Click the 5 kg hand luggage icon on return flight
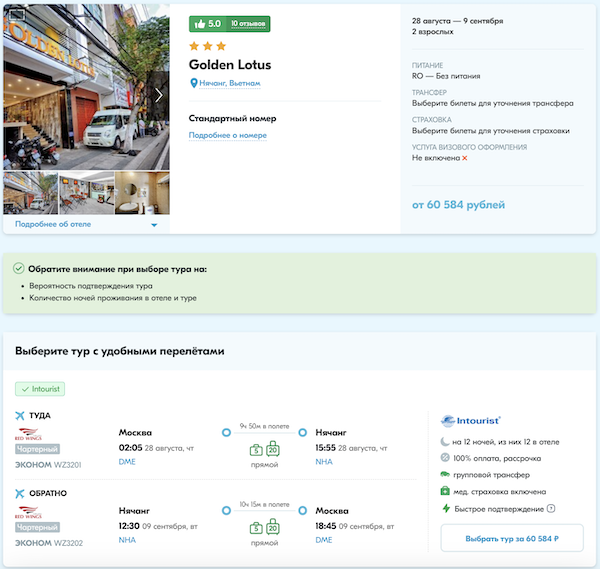The image size is (600, 569). tap(256, 527)
